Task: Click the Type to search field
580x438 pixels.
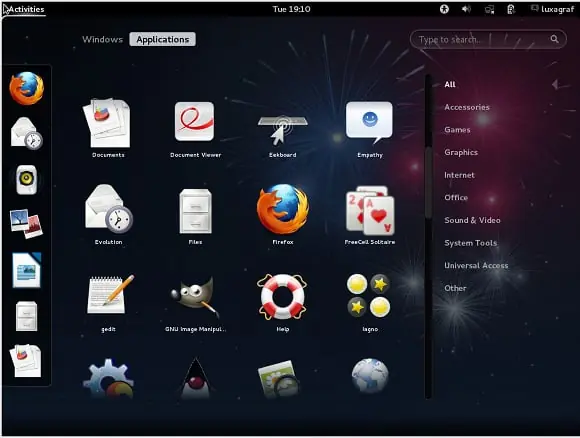Action: point(488,39)
